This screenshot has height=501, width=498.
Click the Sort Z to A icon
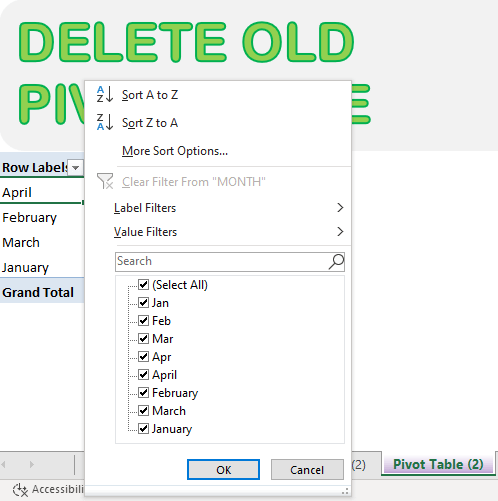105,122
